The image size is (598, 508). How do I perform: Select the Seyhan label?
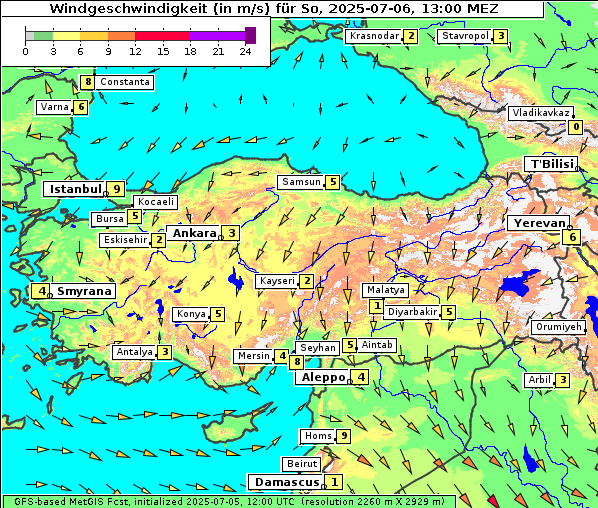pos(318,348)
